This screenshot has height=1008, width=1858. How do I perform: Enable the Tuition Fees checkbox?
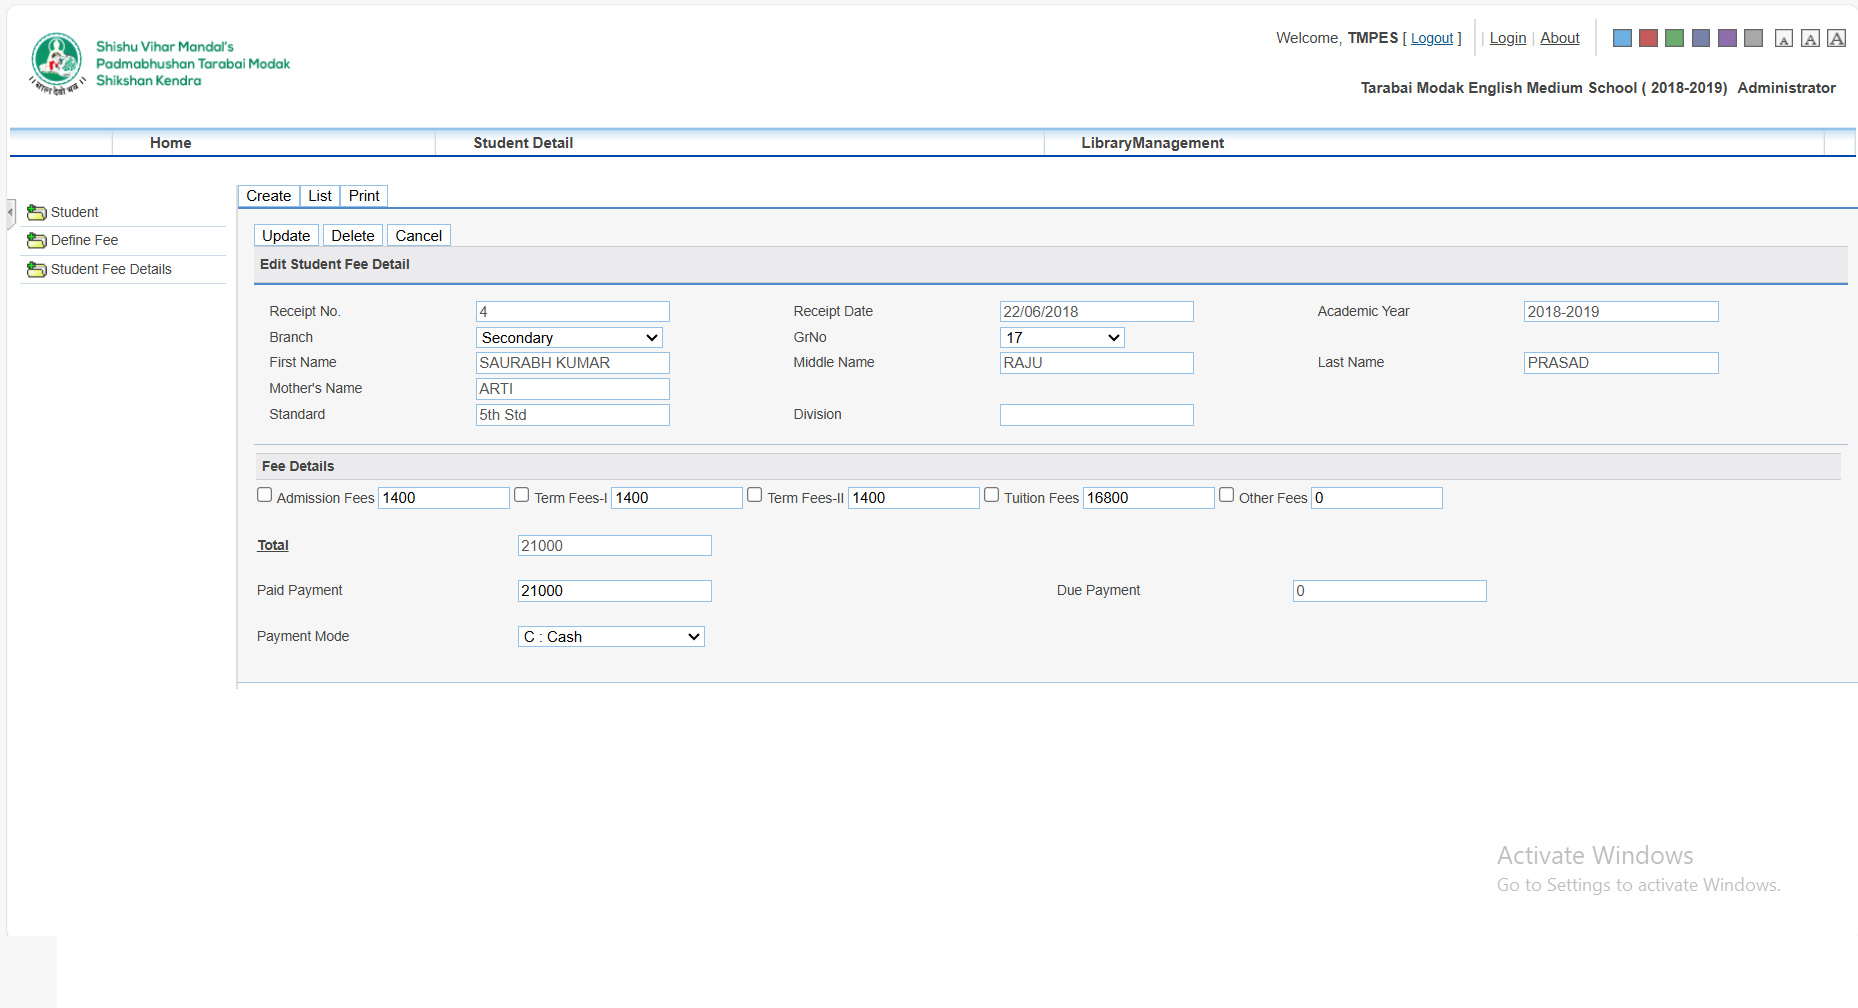pos(992,495)
